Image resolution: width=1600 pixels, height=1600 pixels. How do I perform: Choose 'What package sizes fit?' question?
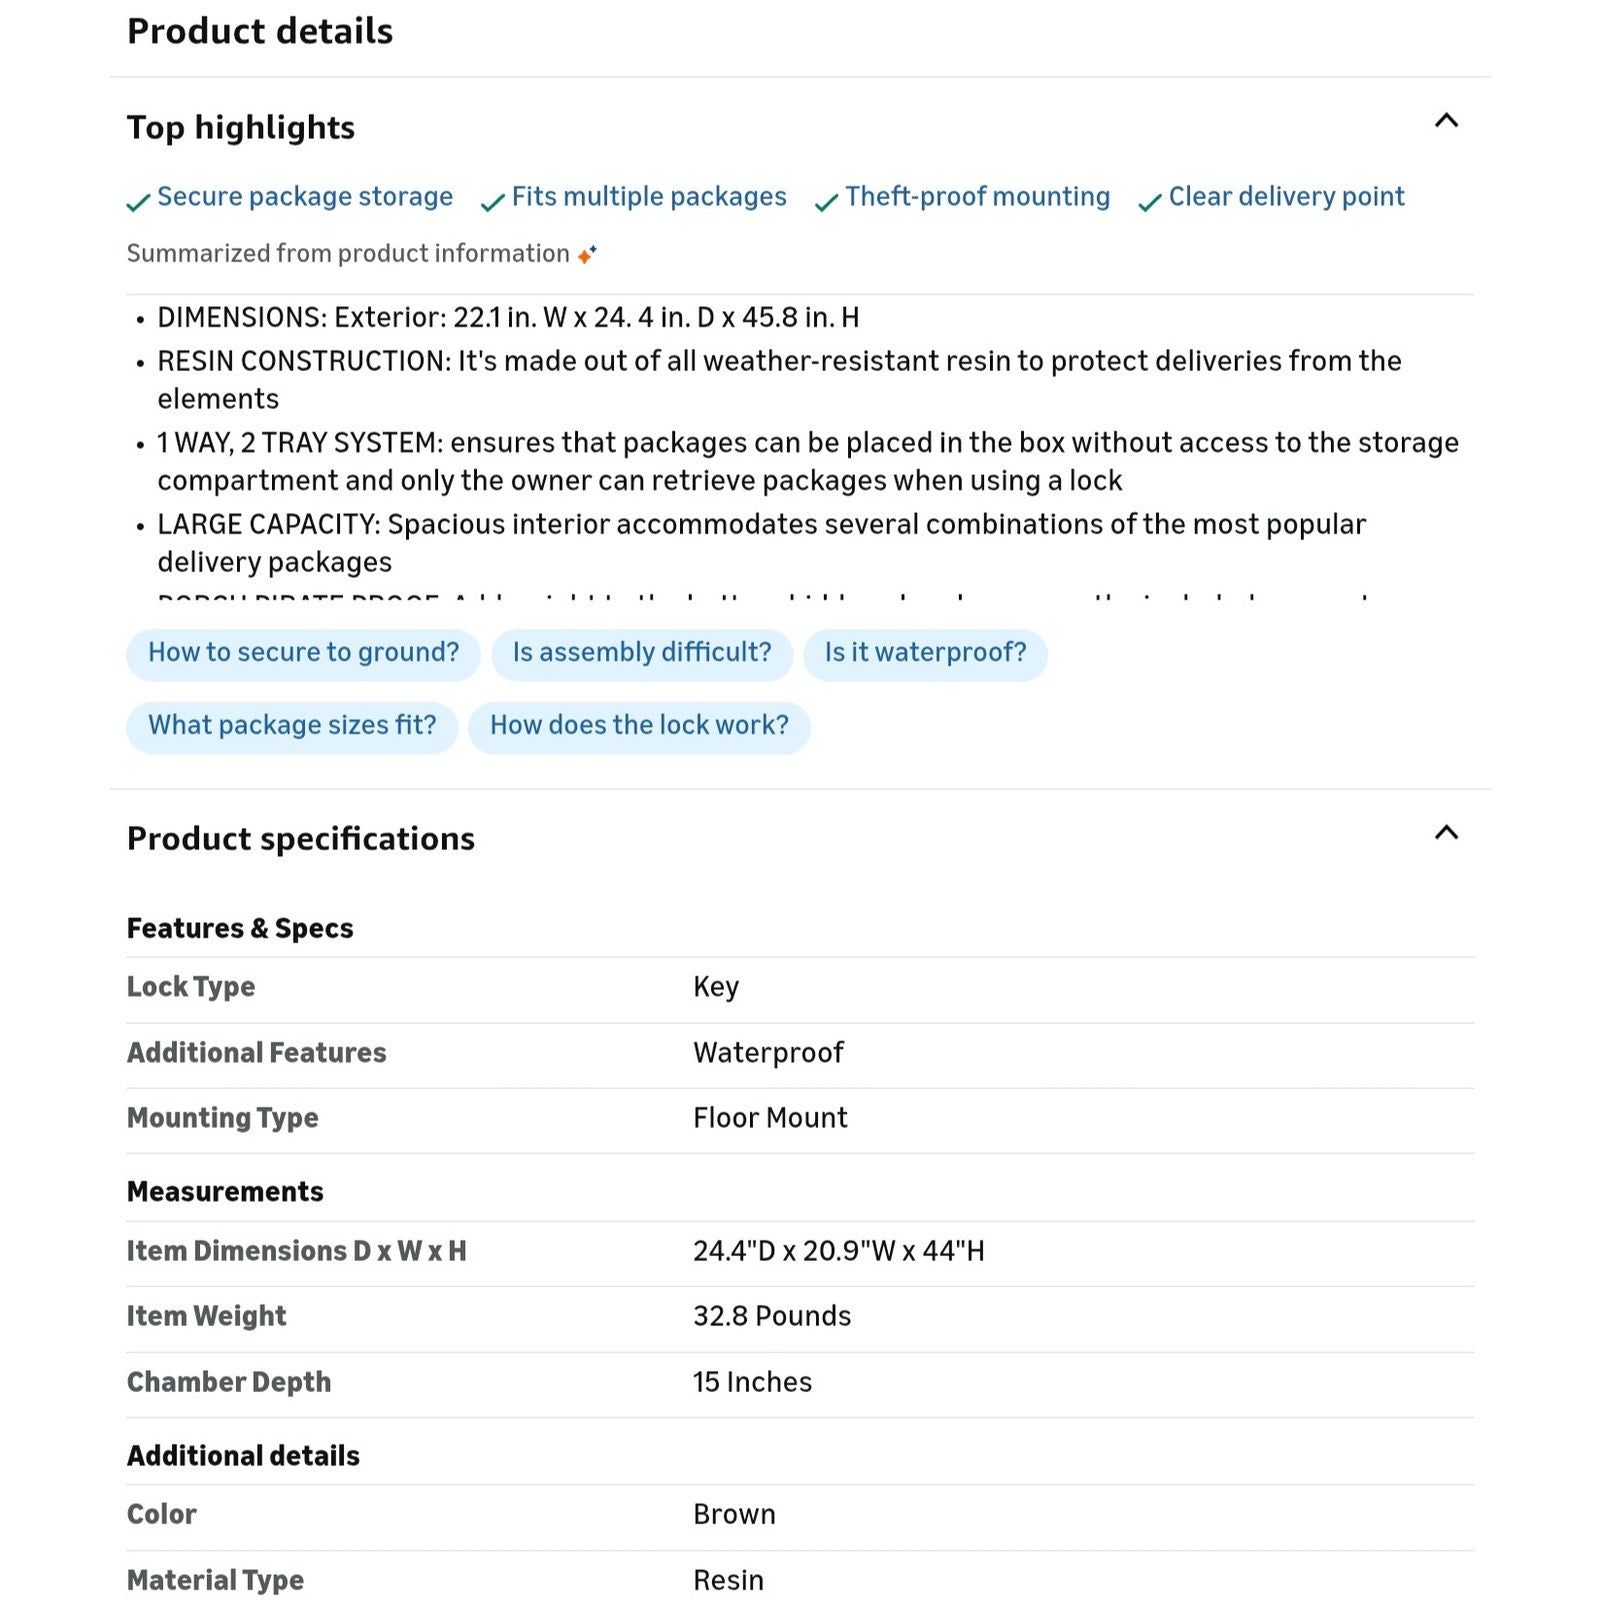(292, 726)
